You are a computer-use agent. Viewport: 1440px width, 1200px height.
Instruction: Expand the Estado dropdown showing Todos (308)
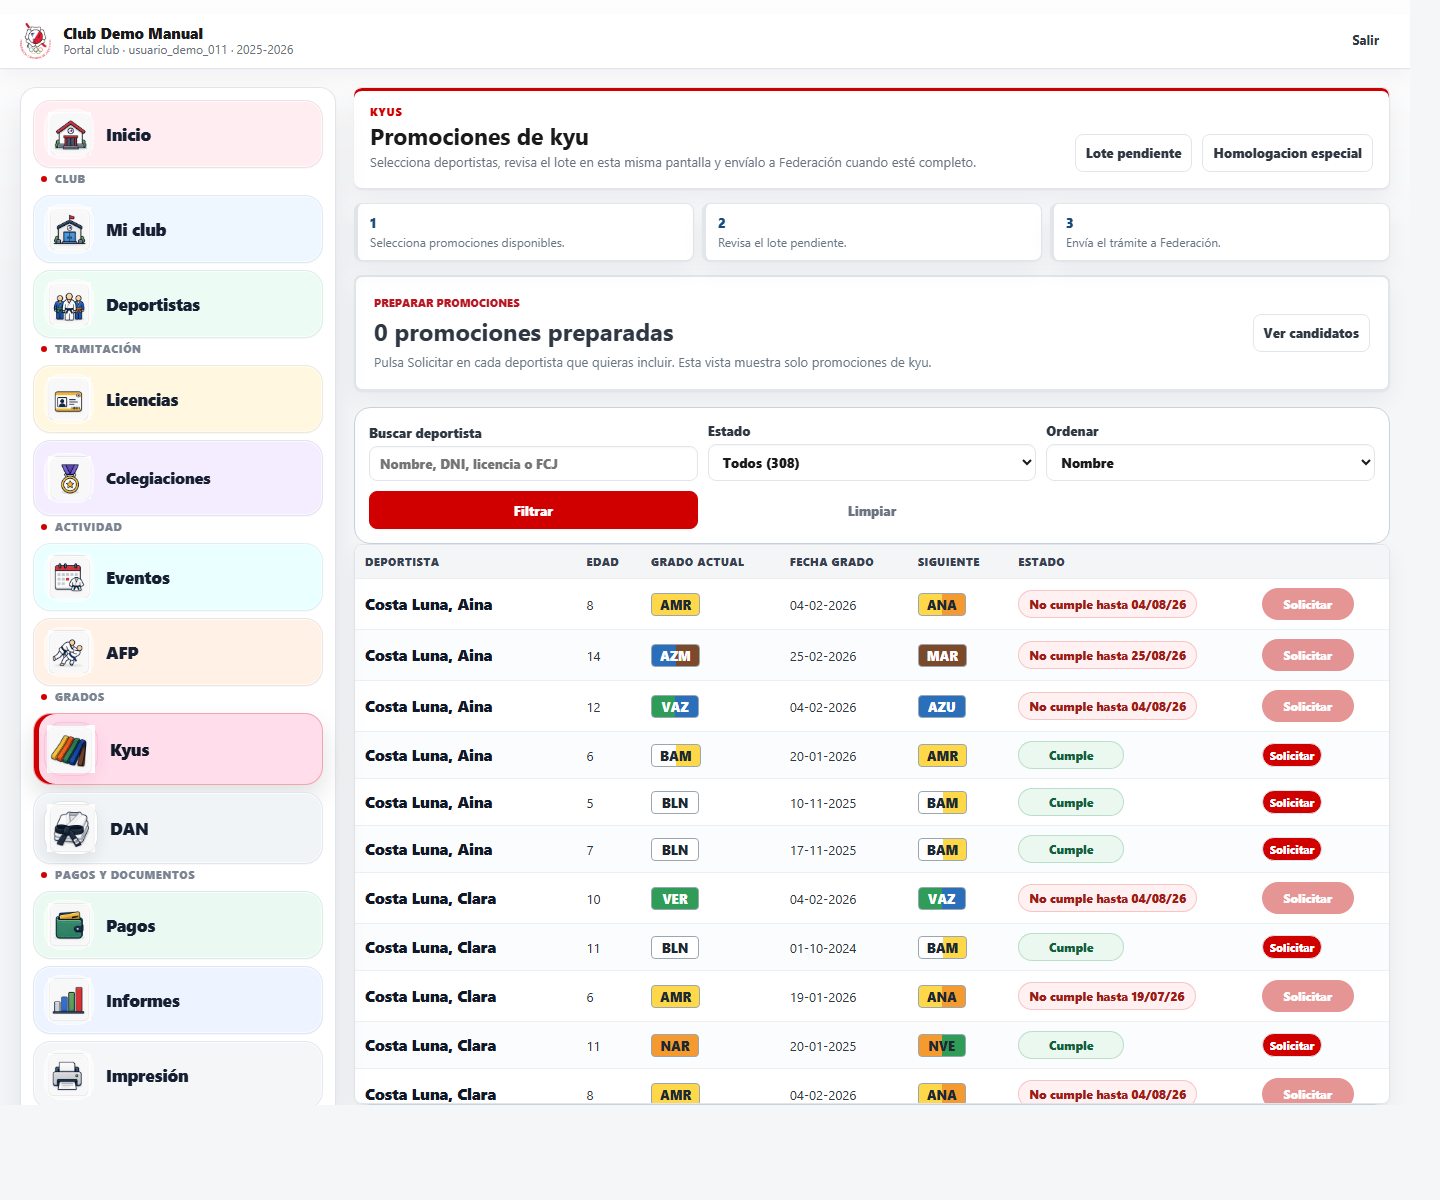pos(872,463)
